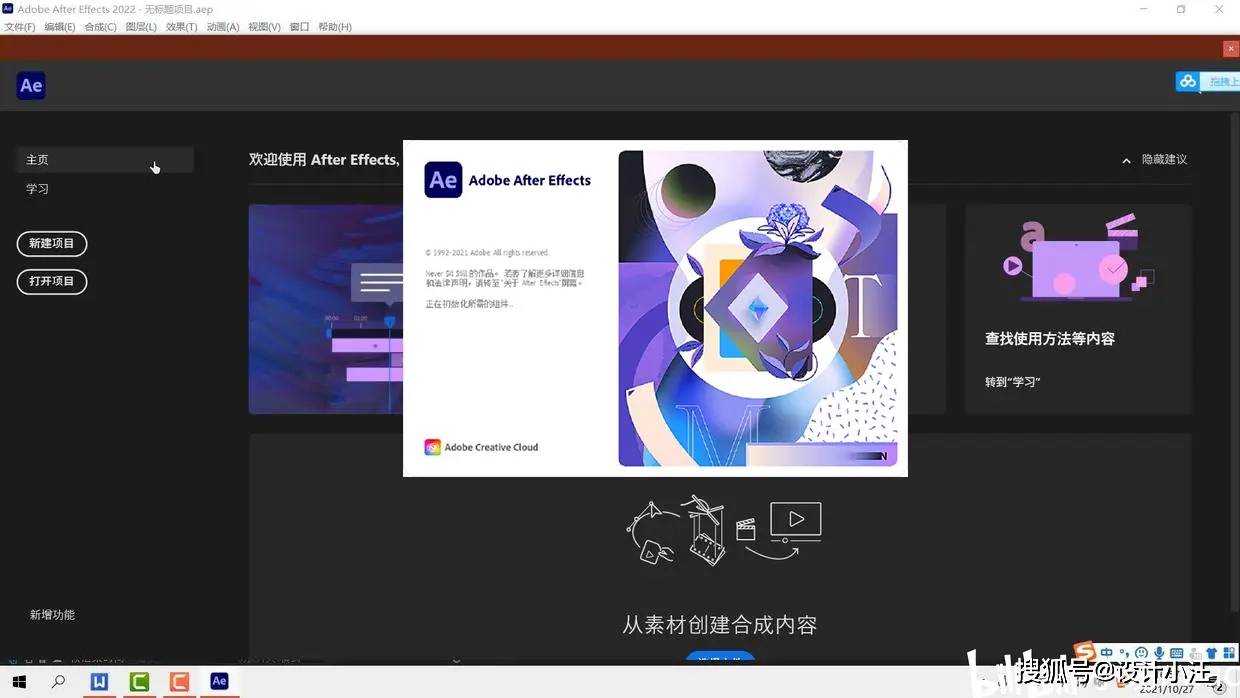Open the Windows Start menu

click(19, 682)
